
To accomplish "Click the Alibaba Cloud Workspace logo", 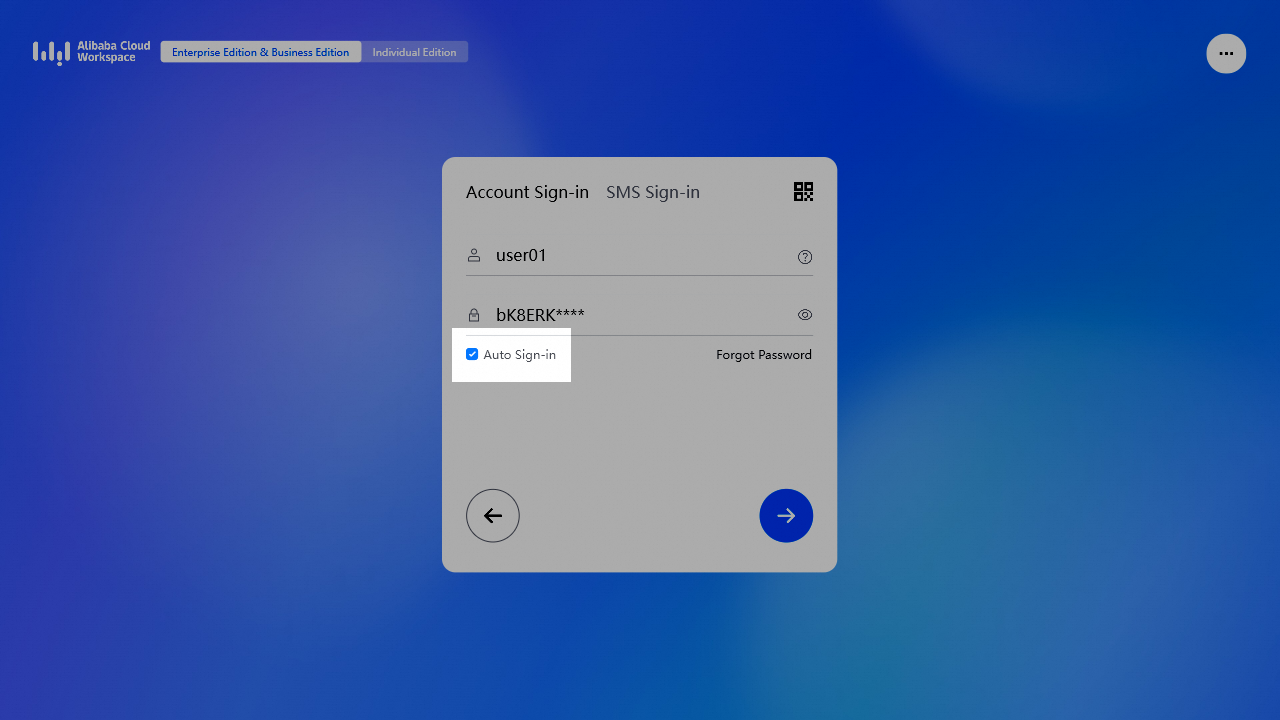I will tap(91, 52).
